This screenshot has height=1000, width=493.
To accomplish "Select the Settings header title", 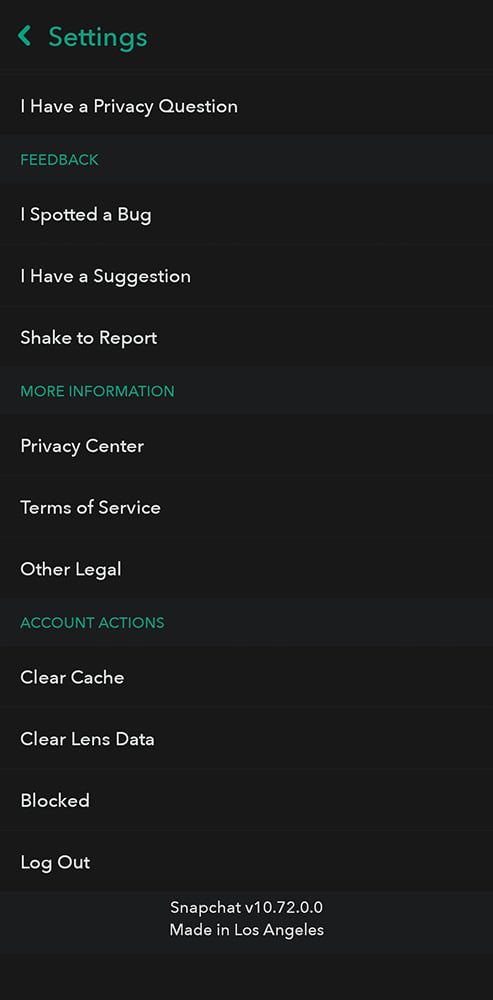I will 98,37.
